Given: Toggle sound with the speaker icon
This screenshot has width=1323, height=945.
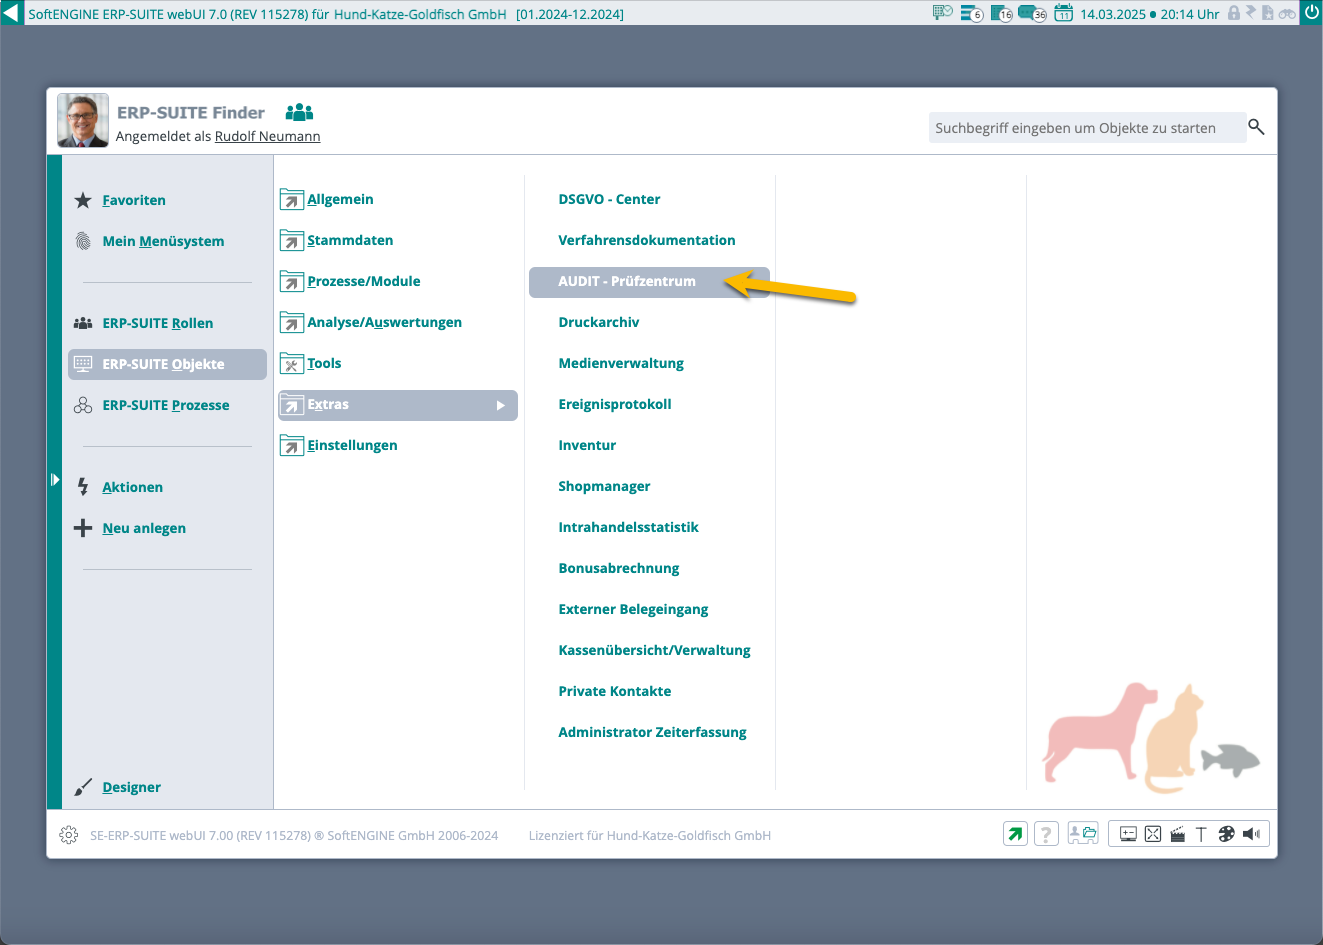Looking at the screenshot, I should pos(1251,834).
